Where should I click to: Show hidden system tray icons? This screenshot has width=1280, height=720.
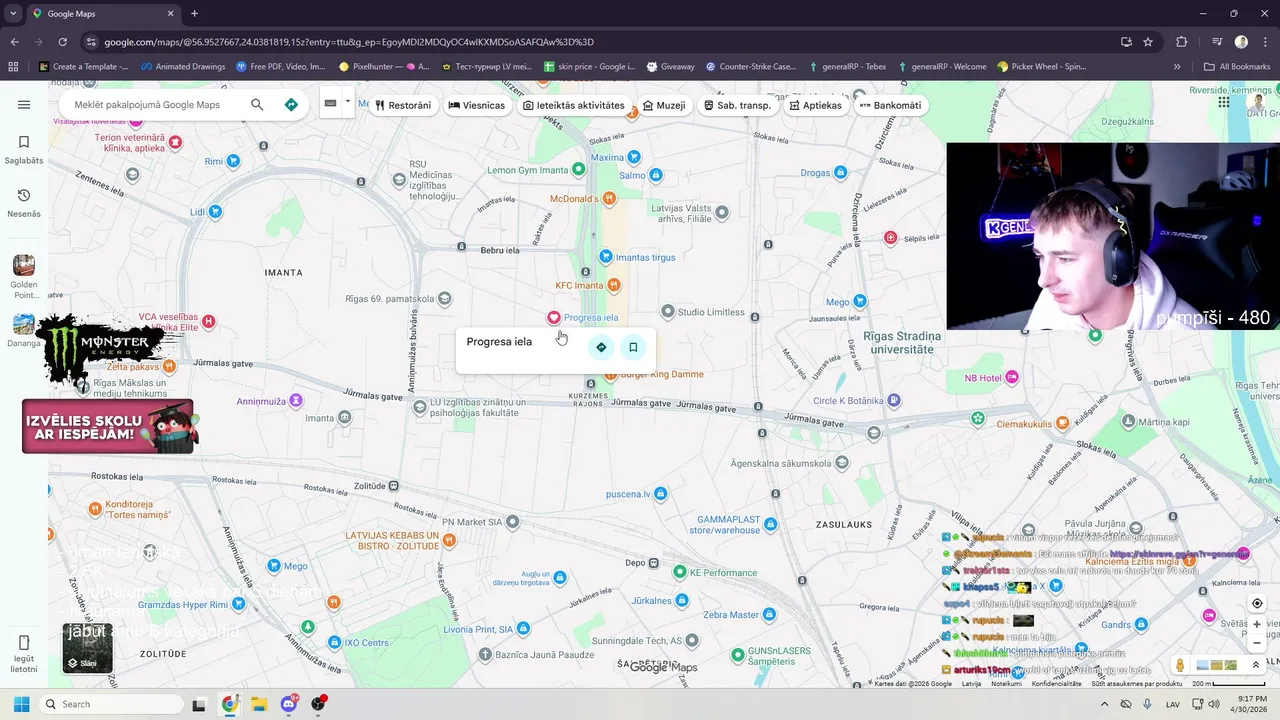click(1104, 704)
